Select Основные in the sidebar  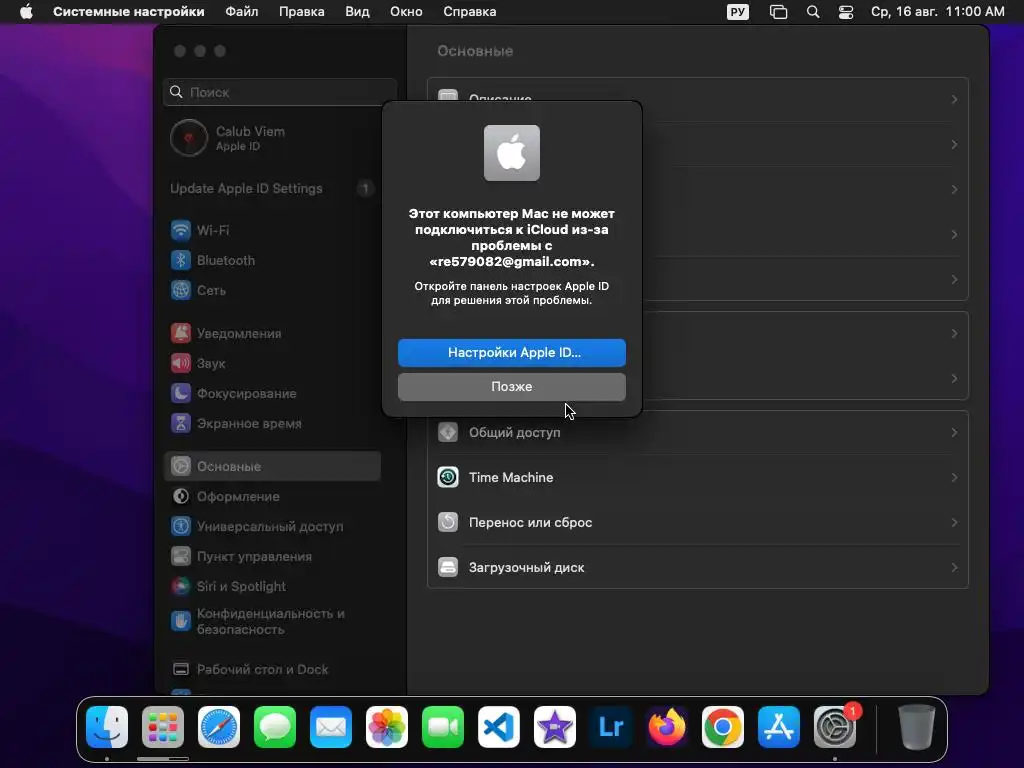click(x=272, y=467)
